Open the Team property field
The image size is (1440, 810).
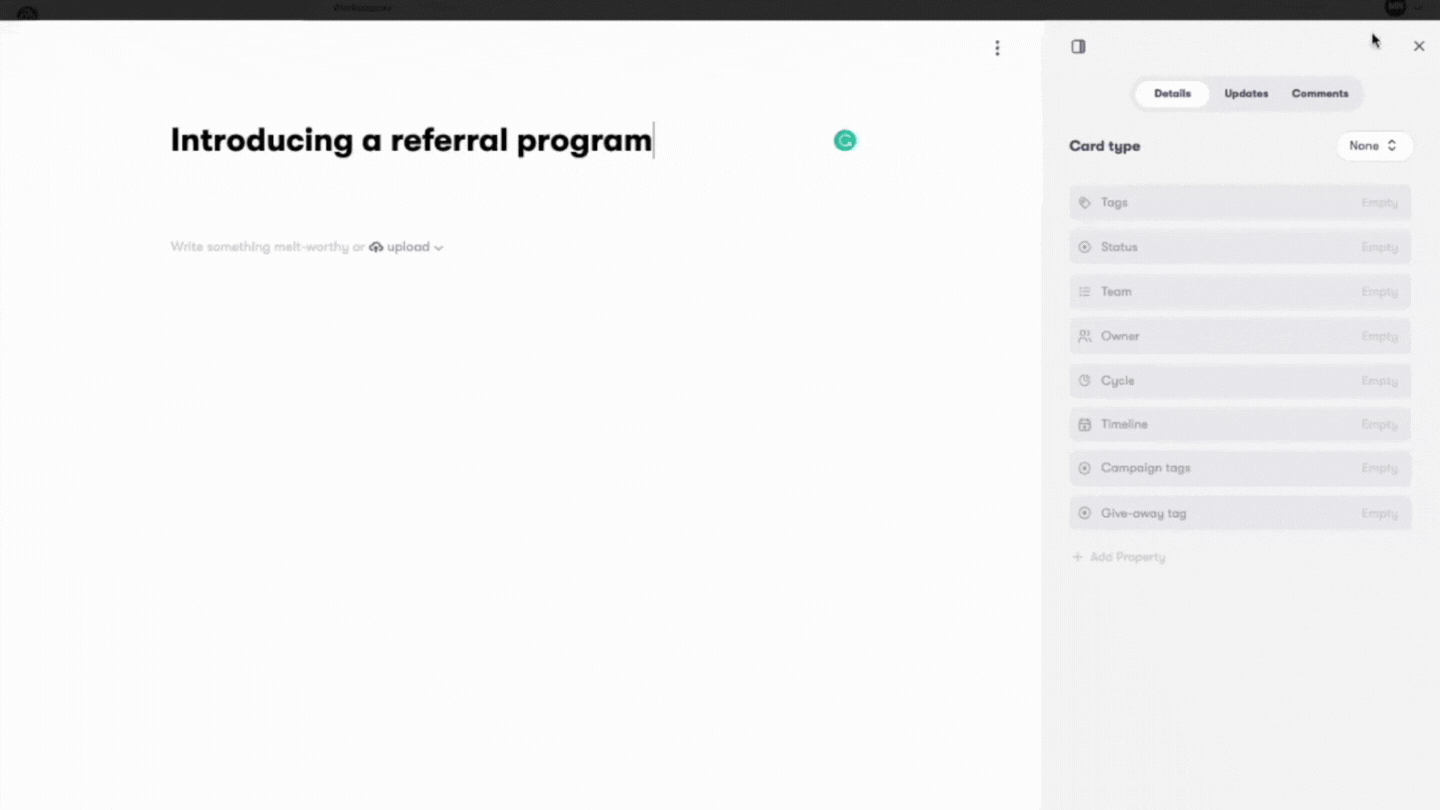click(x=1240, y=292)
